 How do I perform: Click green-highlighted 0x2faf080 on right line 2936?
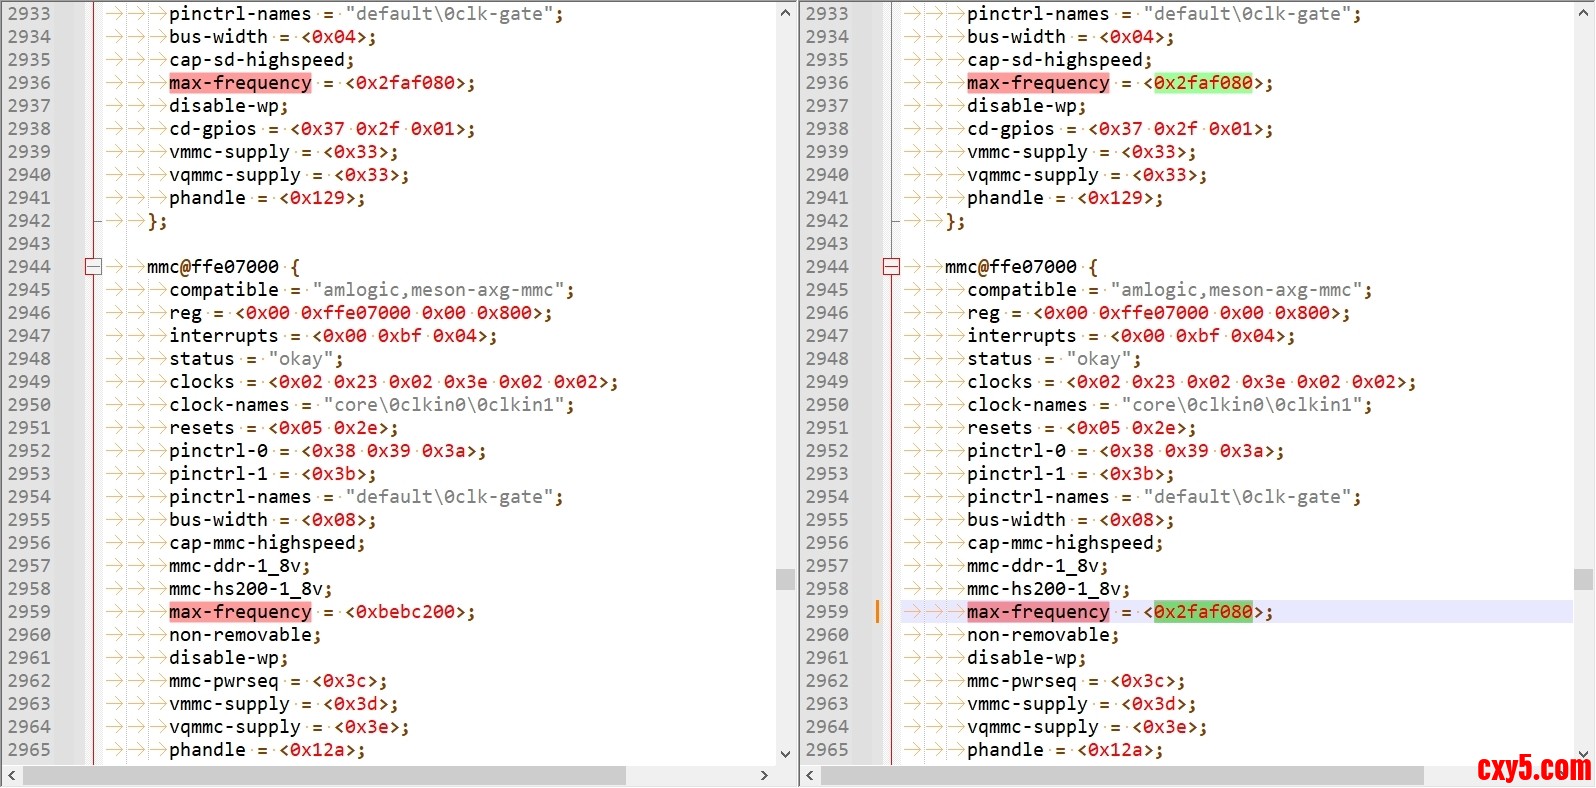(1203, 83)
